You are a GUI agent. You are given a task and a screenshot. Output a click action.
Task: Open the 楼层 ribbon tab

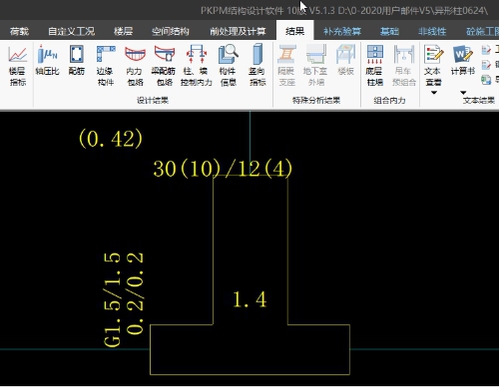[x=123, y=31]
